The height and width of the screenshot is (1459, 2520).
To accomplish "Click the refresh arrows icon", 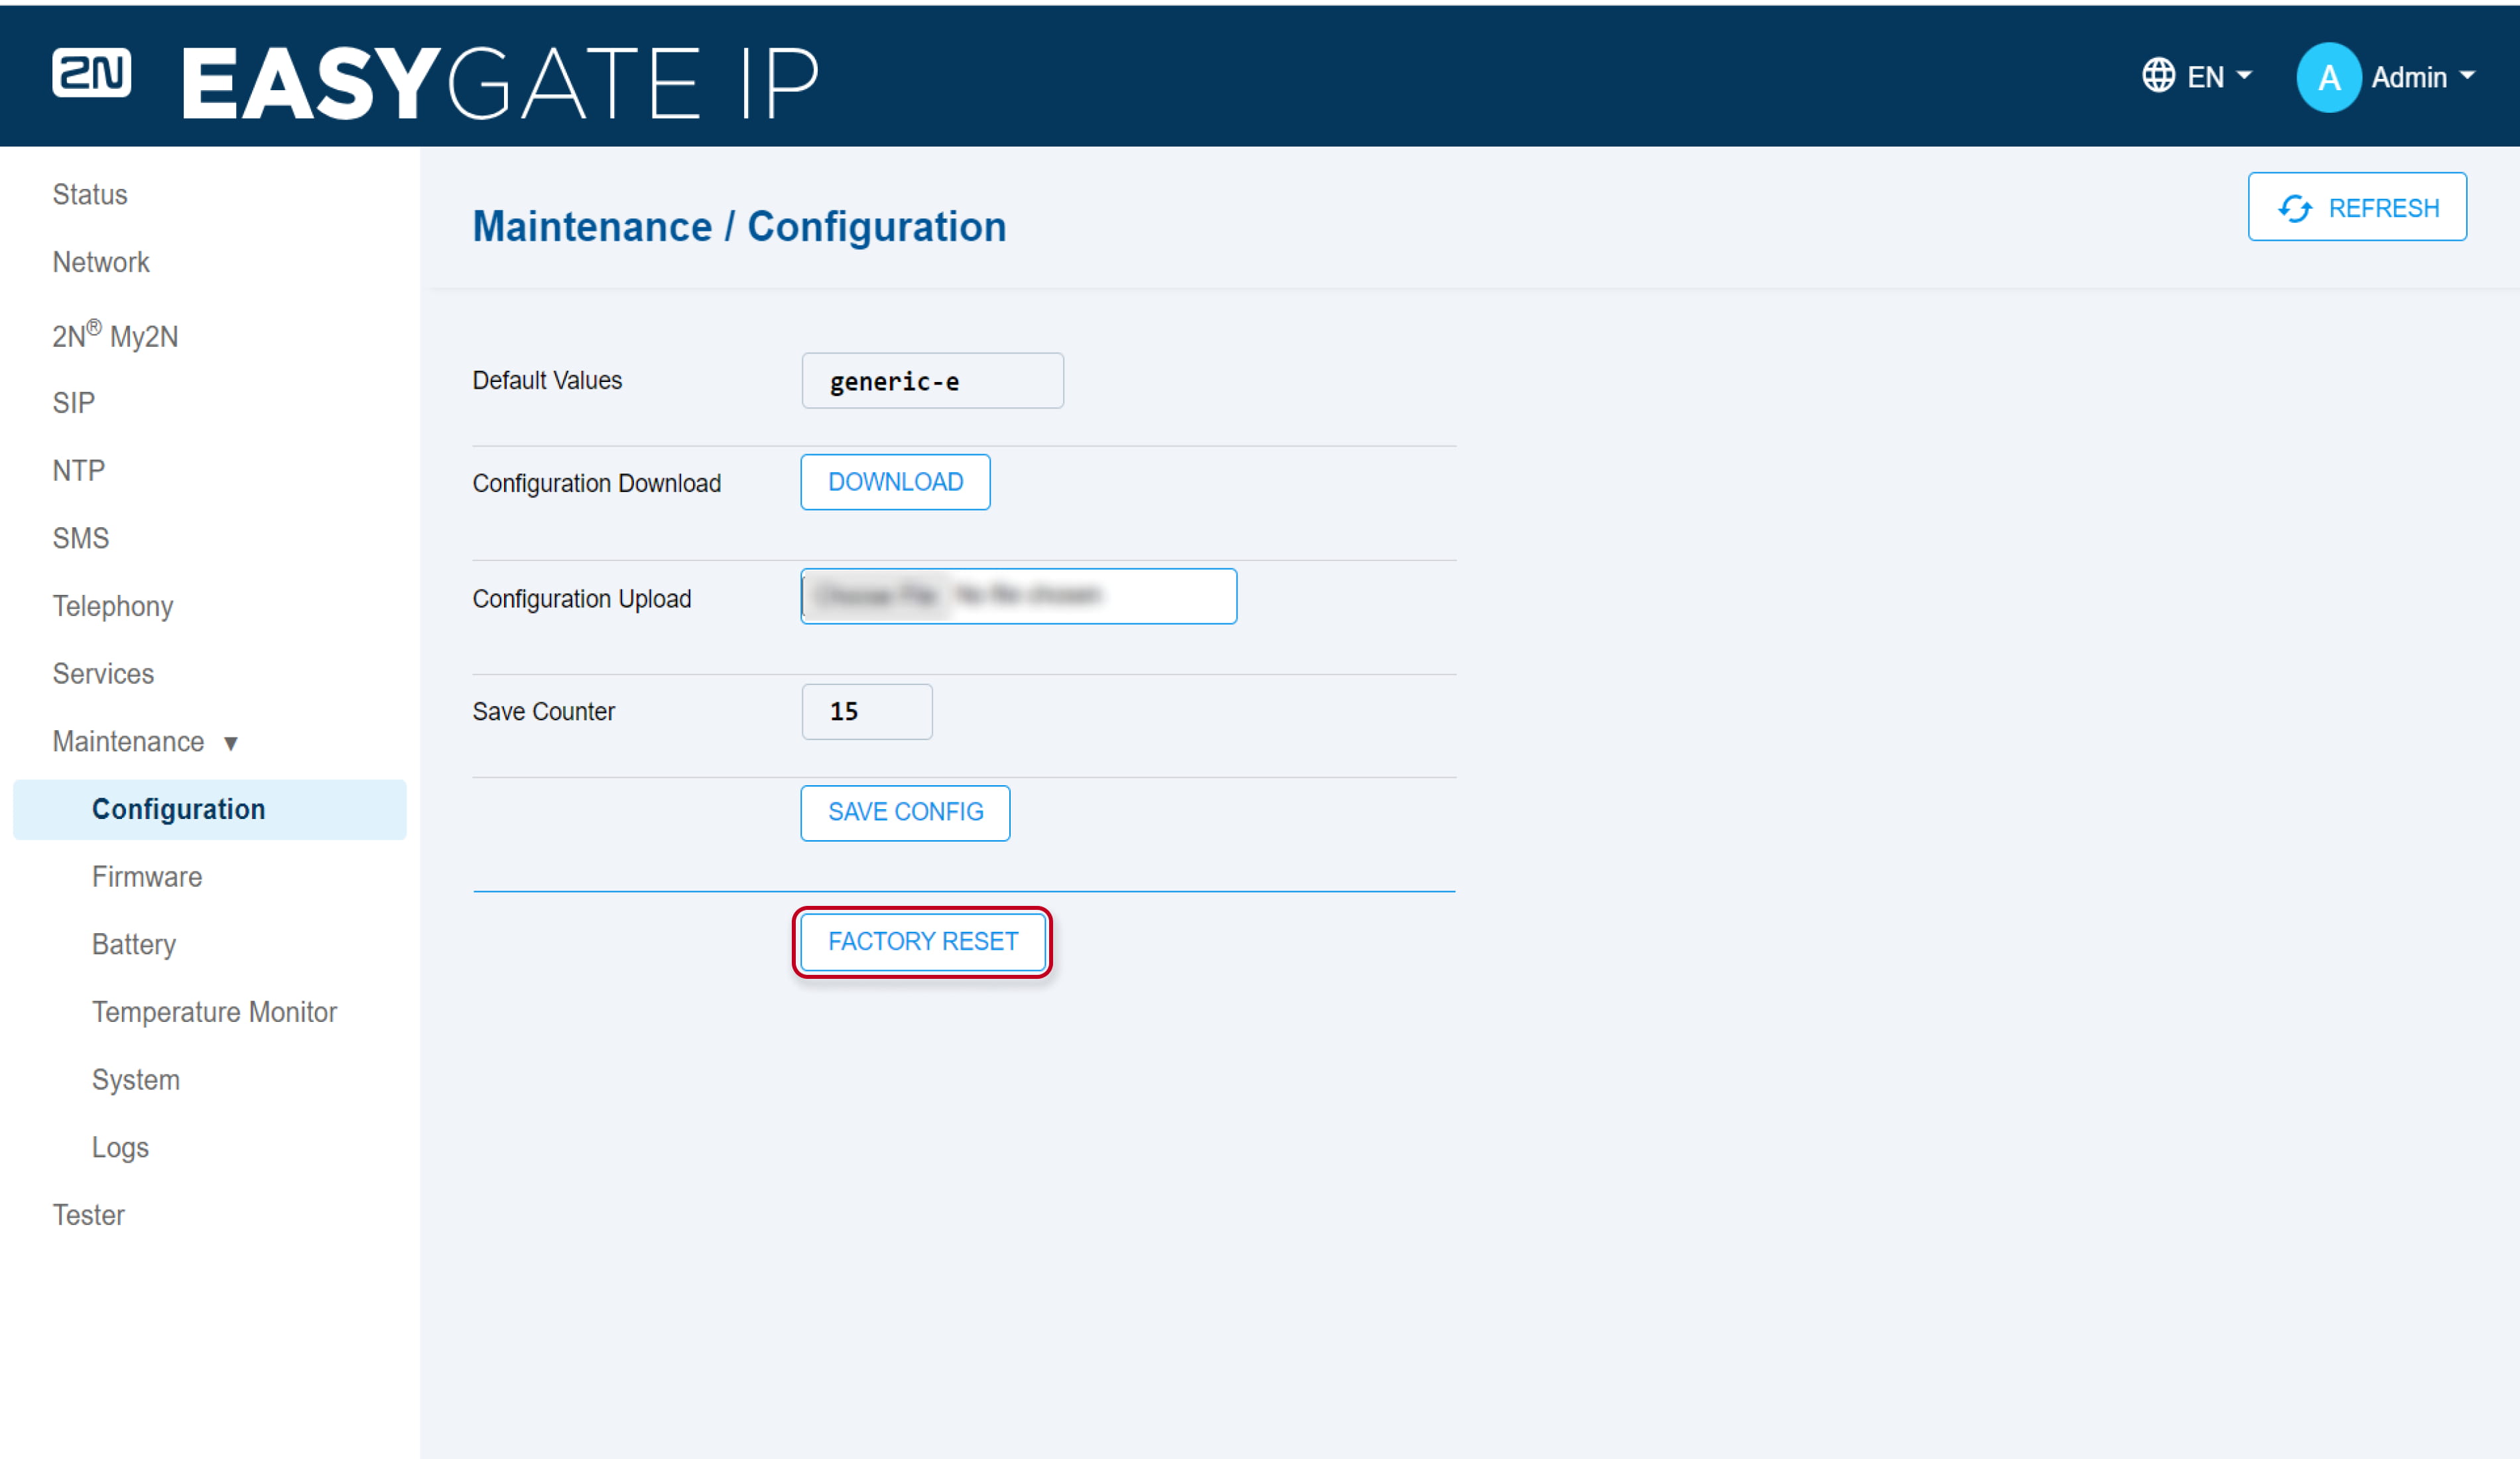I will pos(2294,208).
